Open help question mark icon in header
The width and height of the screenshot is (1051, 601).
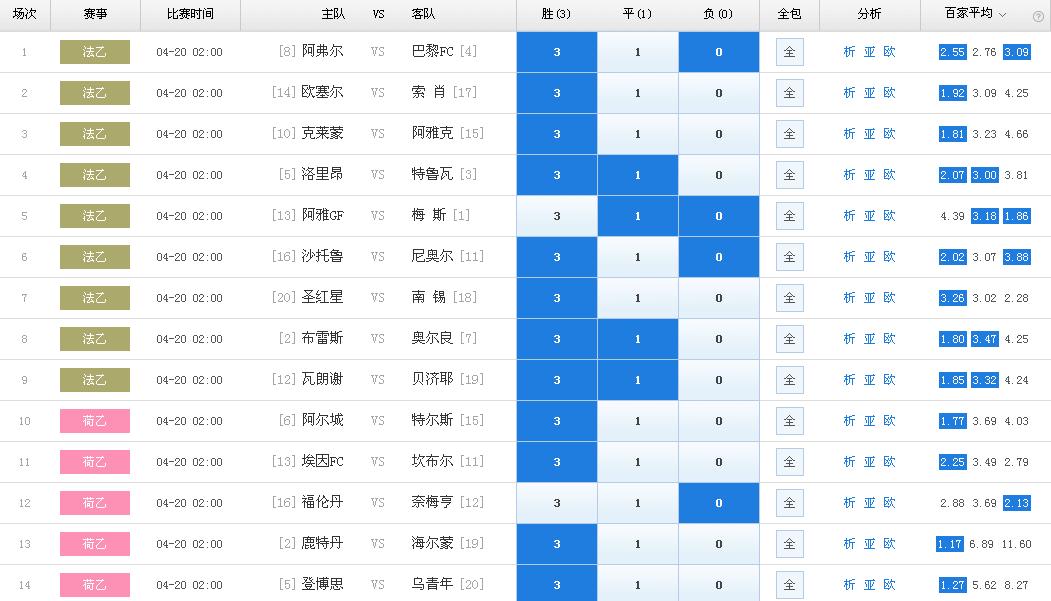(x=1038, y=17)
